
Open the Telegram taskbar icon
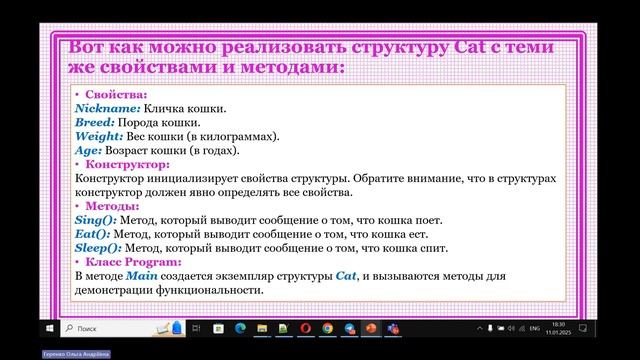(349, 329)
